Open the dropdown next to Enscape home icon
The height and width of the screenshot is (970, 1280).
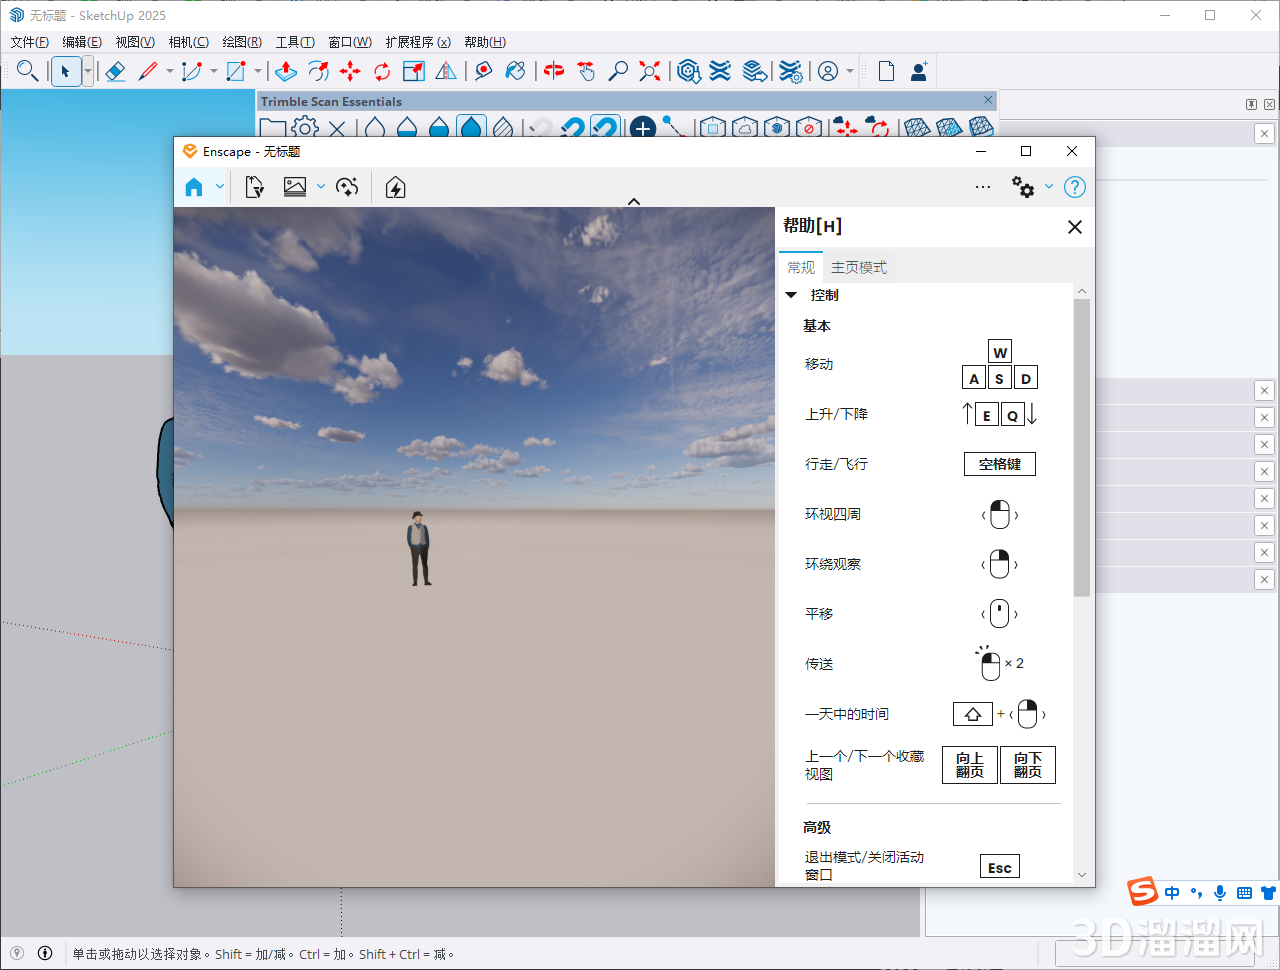[x=219, y=187]
